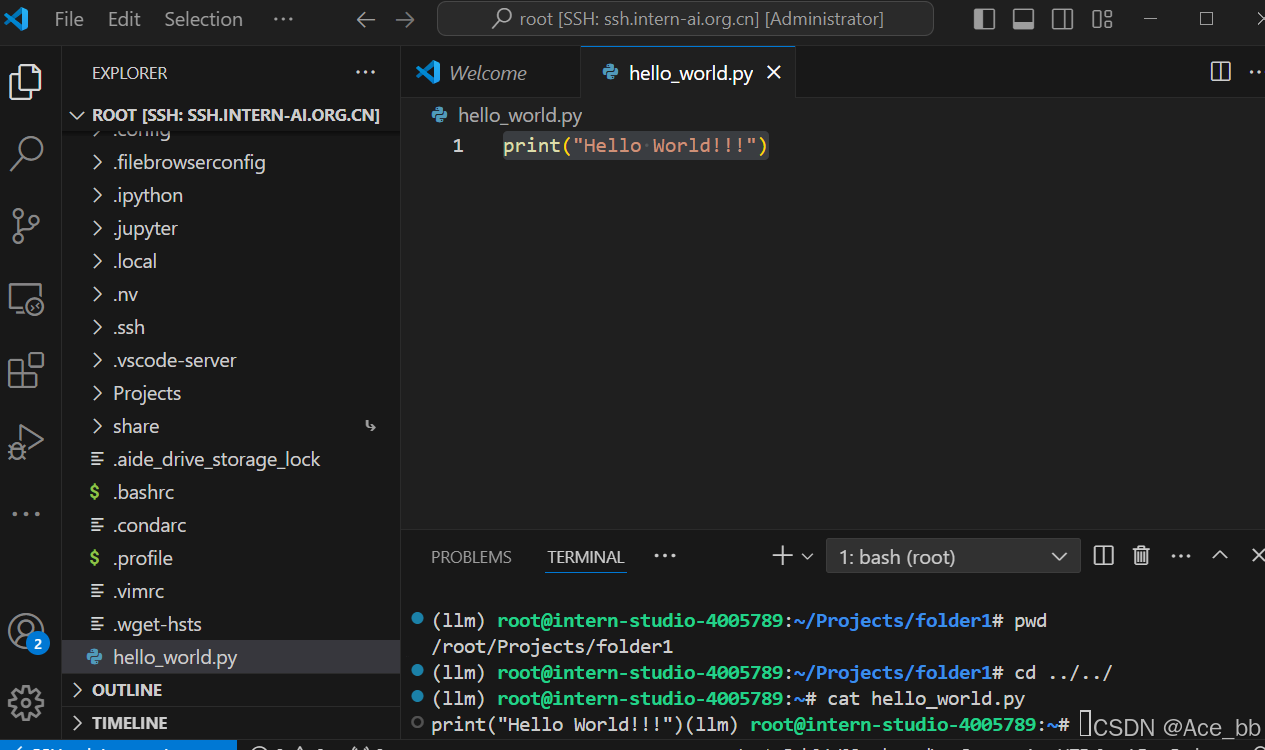Viewport: 1265px width, 750px height.
Task: Open Explorer views and more actions
Action: 366,73
